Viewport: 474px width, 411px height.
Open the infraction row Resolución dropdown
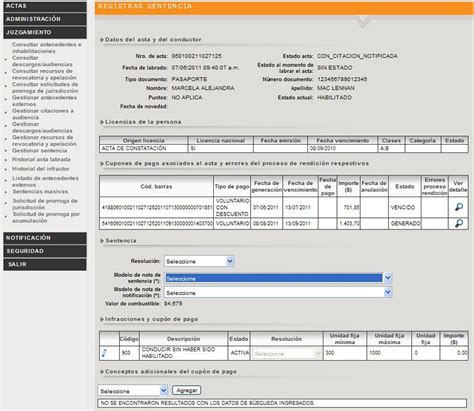tap(287, 353)
